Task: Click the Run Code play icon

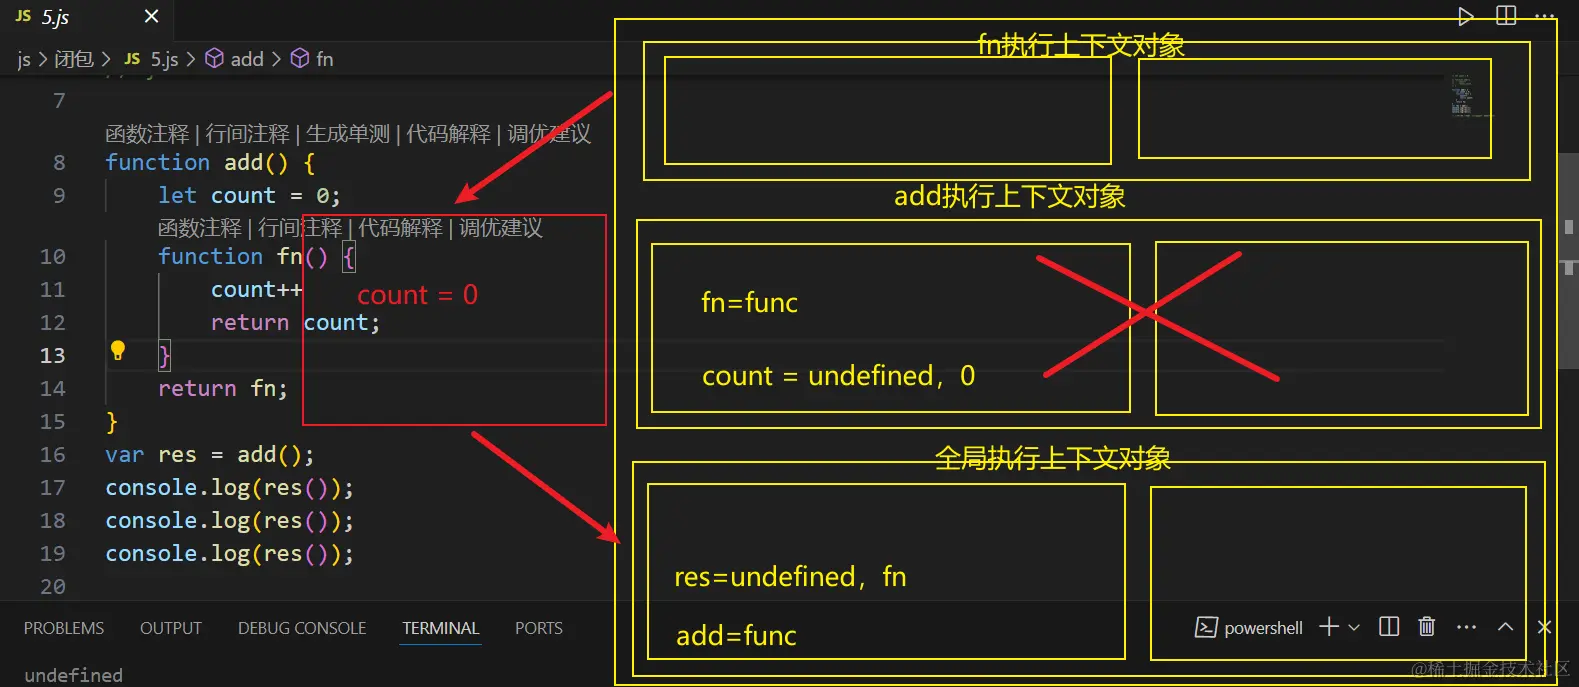Action: pos(1465,16)
